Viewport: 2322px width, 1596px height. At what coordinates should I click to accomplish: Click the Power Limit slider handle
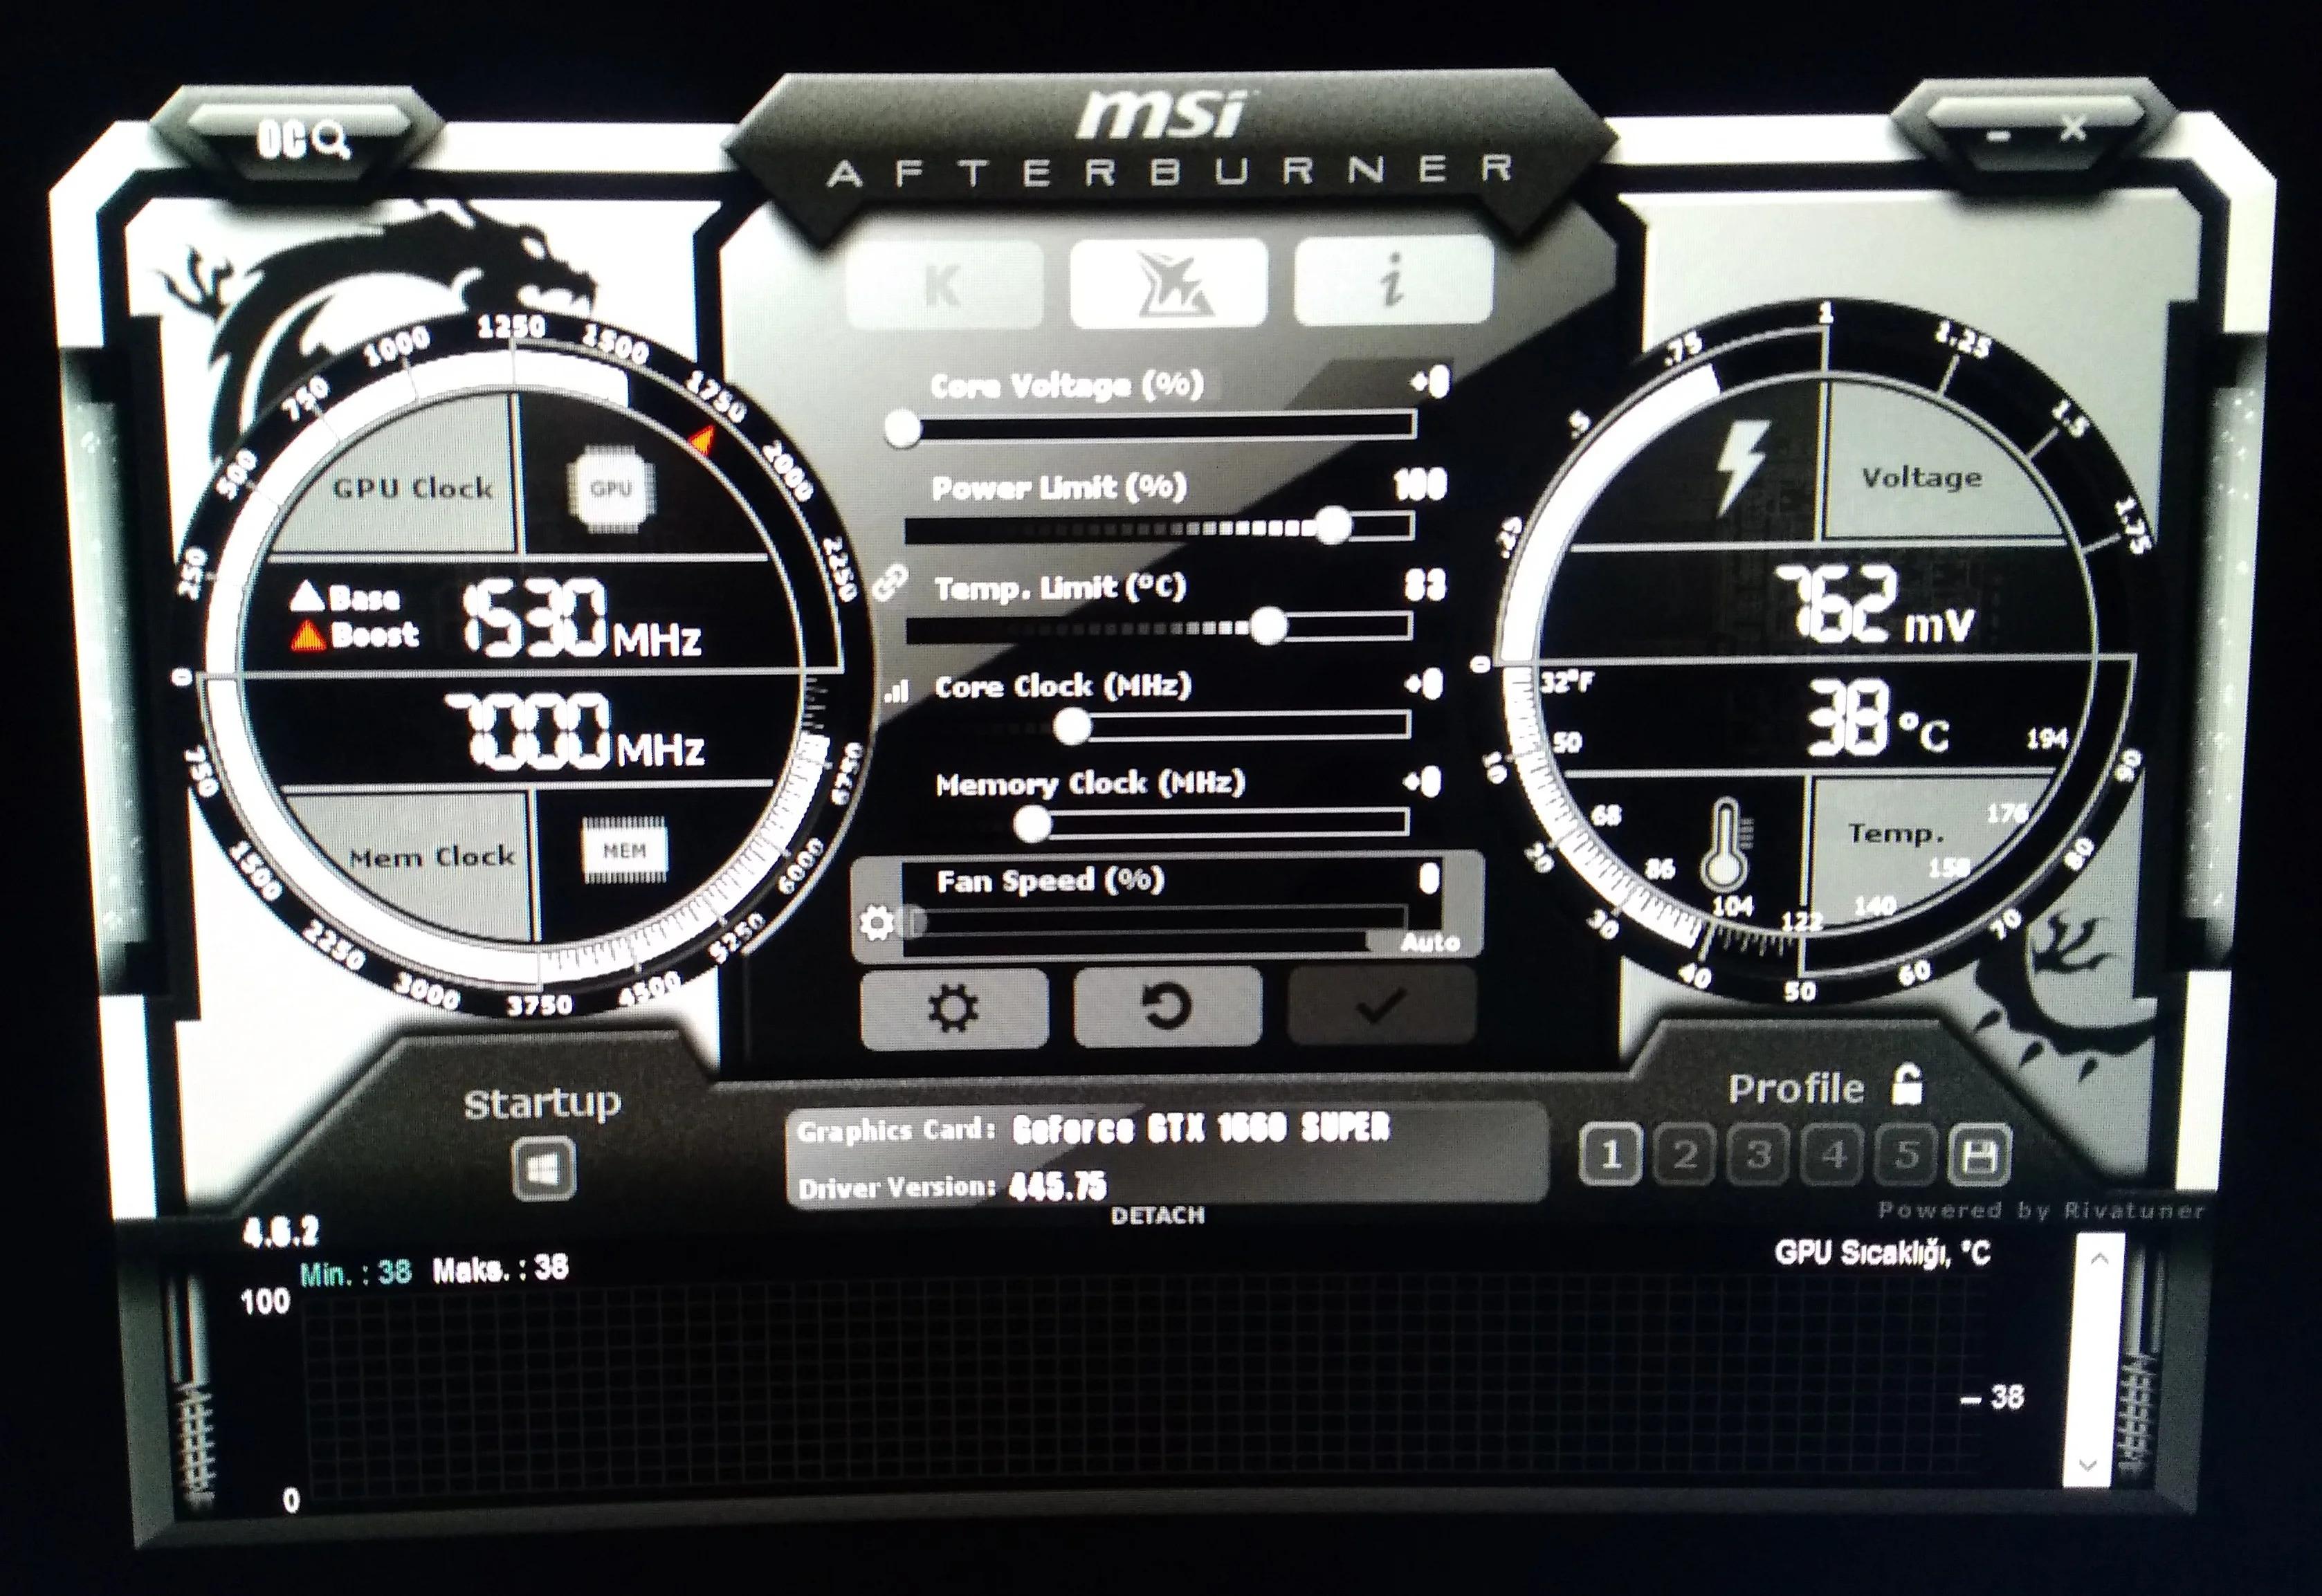click(x=1332, y=525)
